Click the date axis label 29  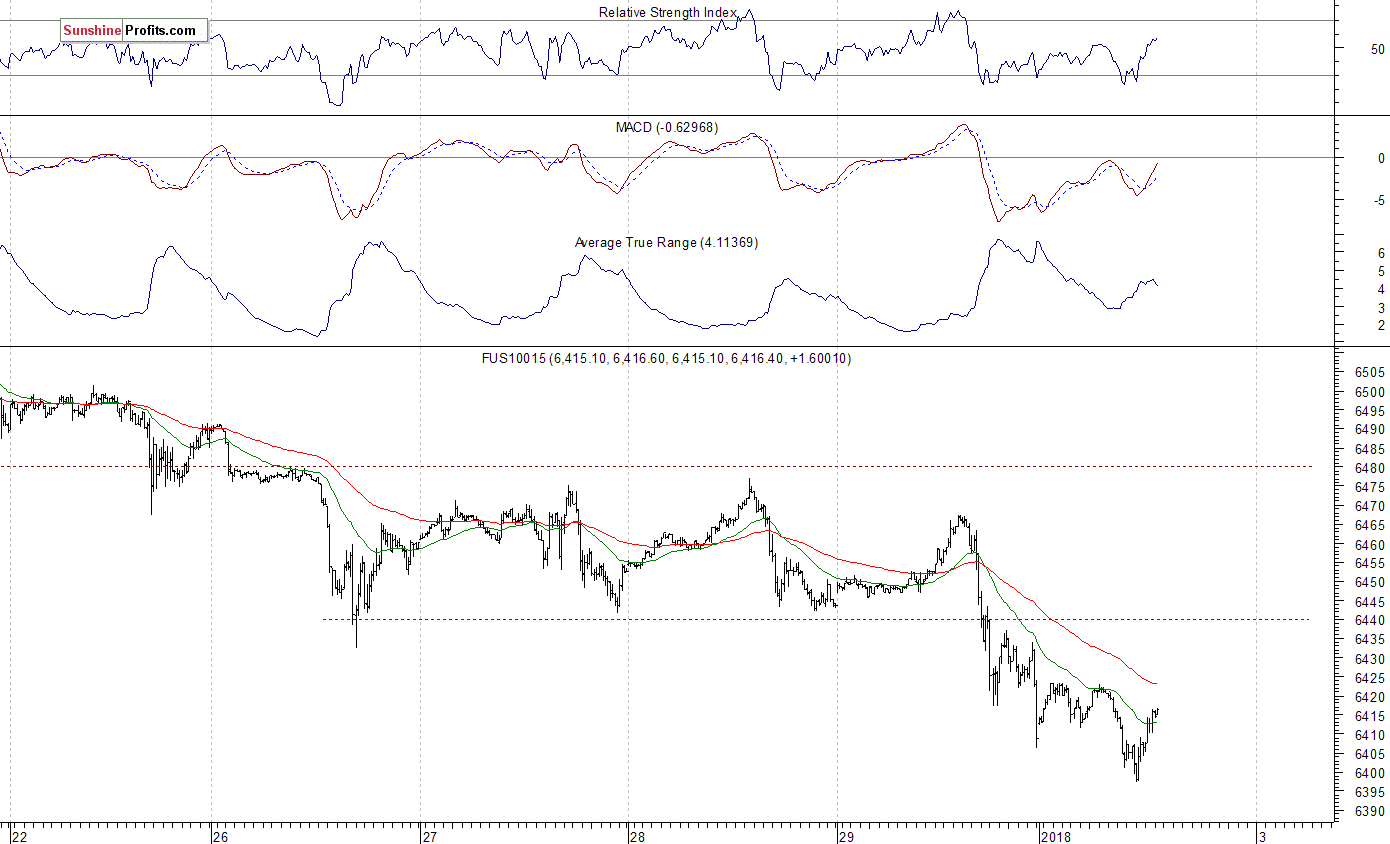[x=846, y=836]
